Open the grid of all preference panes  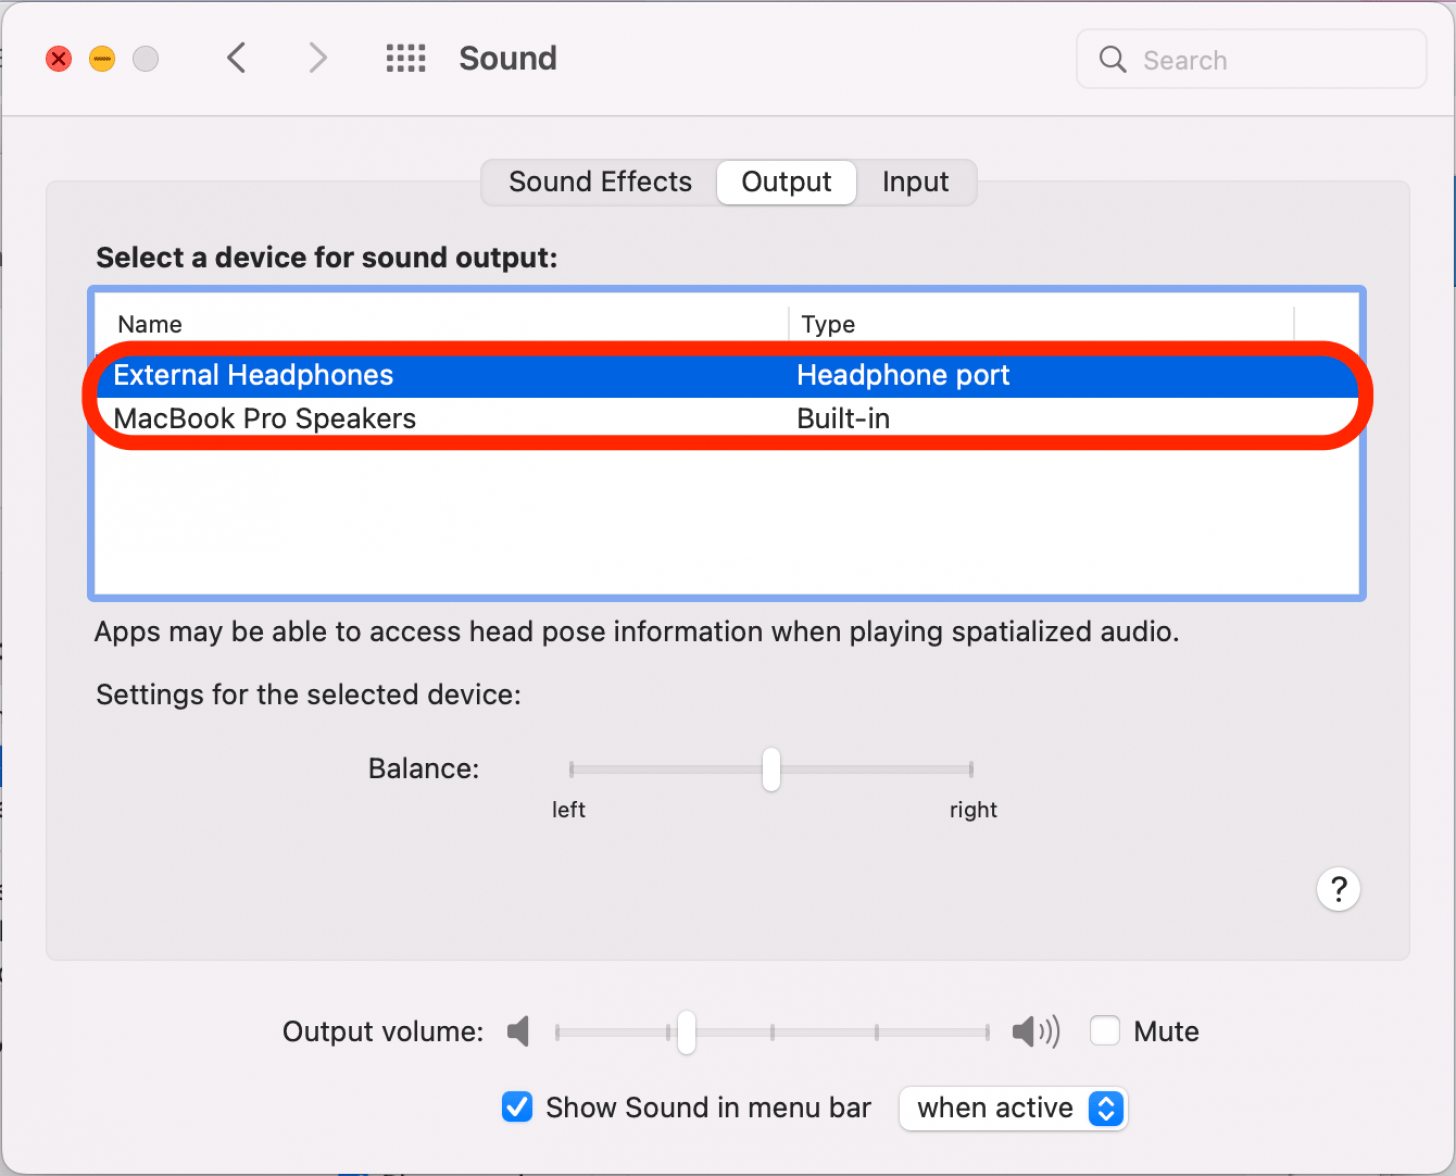[x=405, y=58]
